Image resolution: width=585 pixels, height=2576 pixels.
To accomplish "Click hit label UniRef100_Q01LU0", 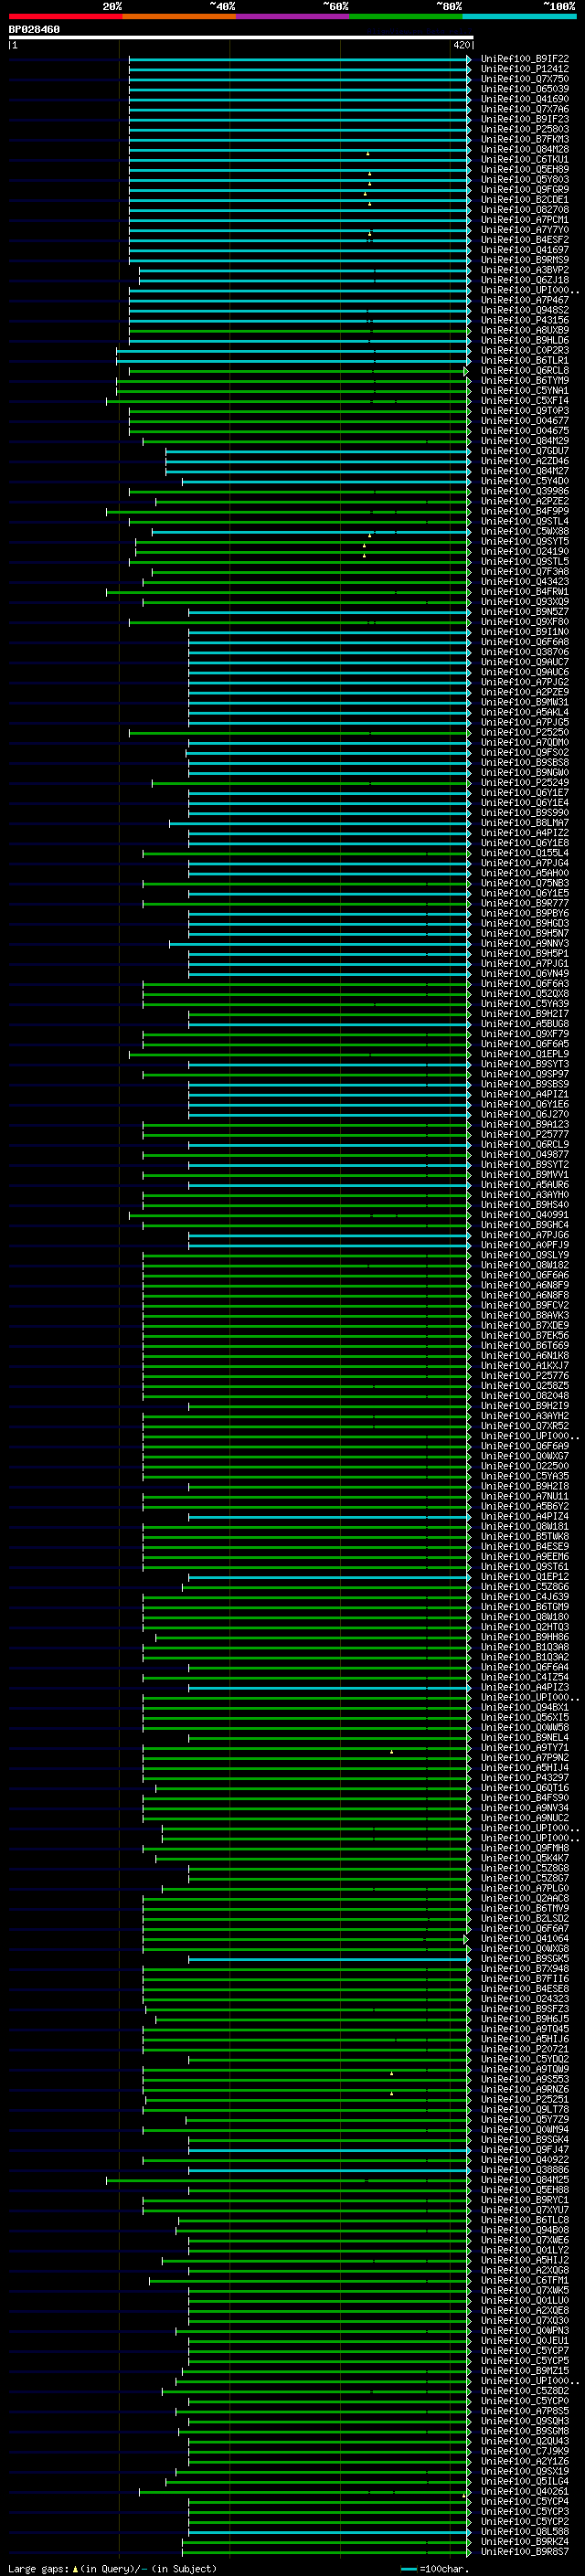I will coord(525,2301).
